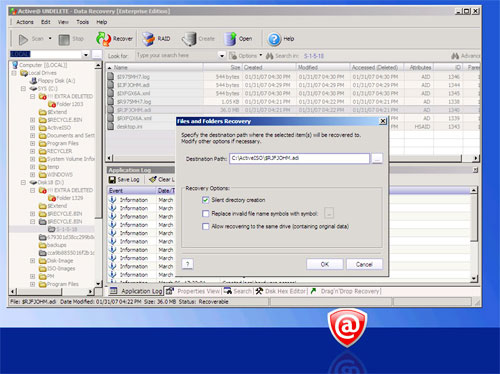Open the View menu

[x=63, y=22]
